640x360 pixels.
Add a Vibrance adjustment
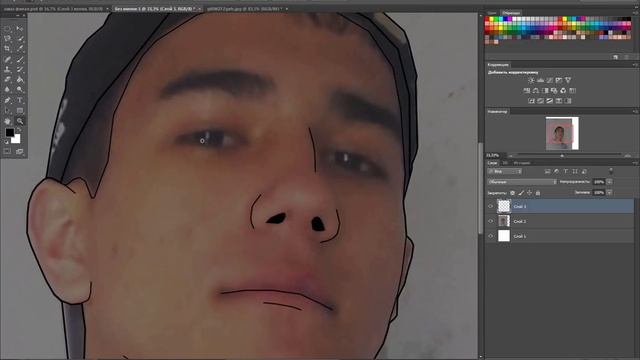[x=568, y=80]
